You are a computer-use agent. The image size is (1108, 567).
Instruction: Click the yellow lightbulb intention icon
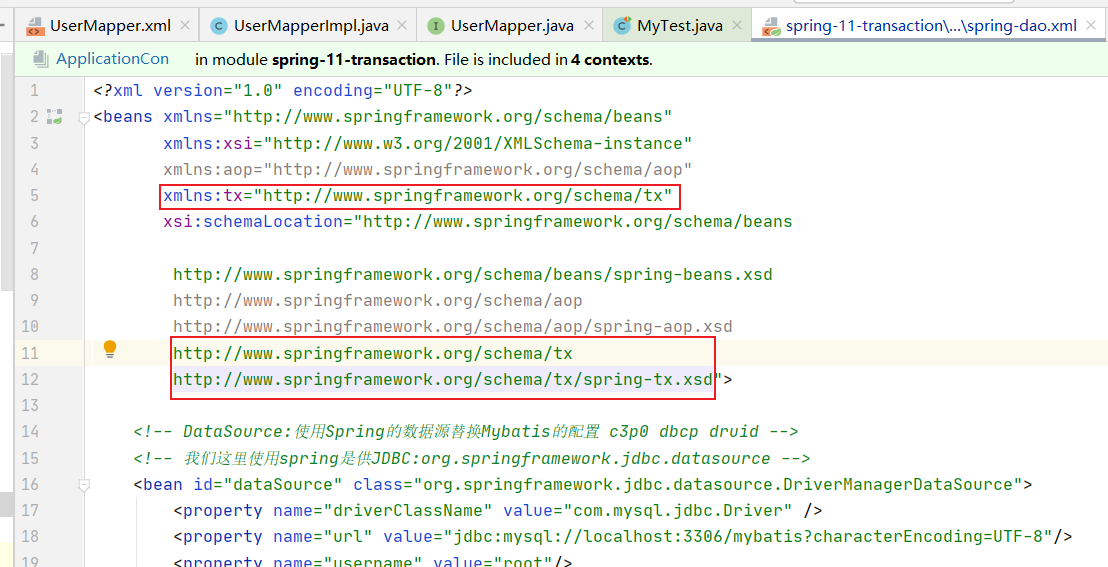point(110,349)
